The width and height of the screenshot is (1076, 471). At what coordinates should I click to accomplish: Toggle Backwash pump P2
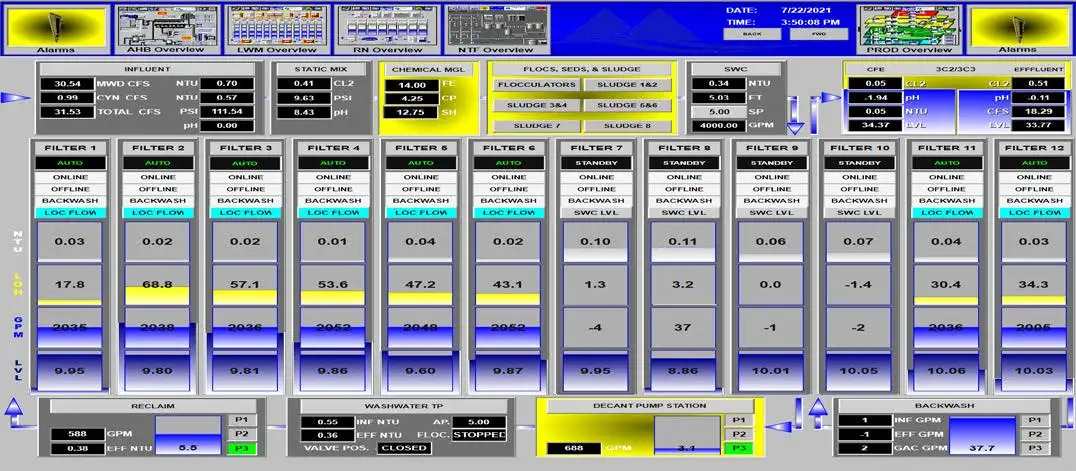(x=1035, y=436)
